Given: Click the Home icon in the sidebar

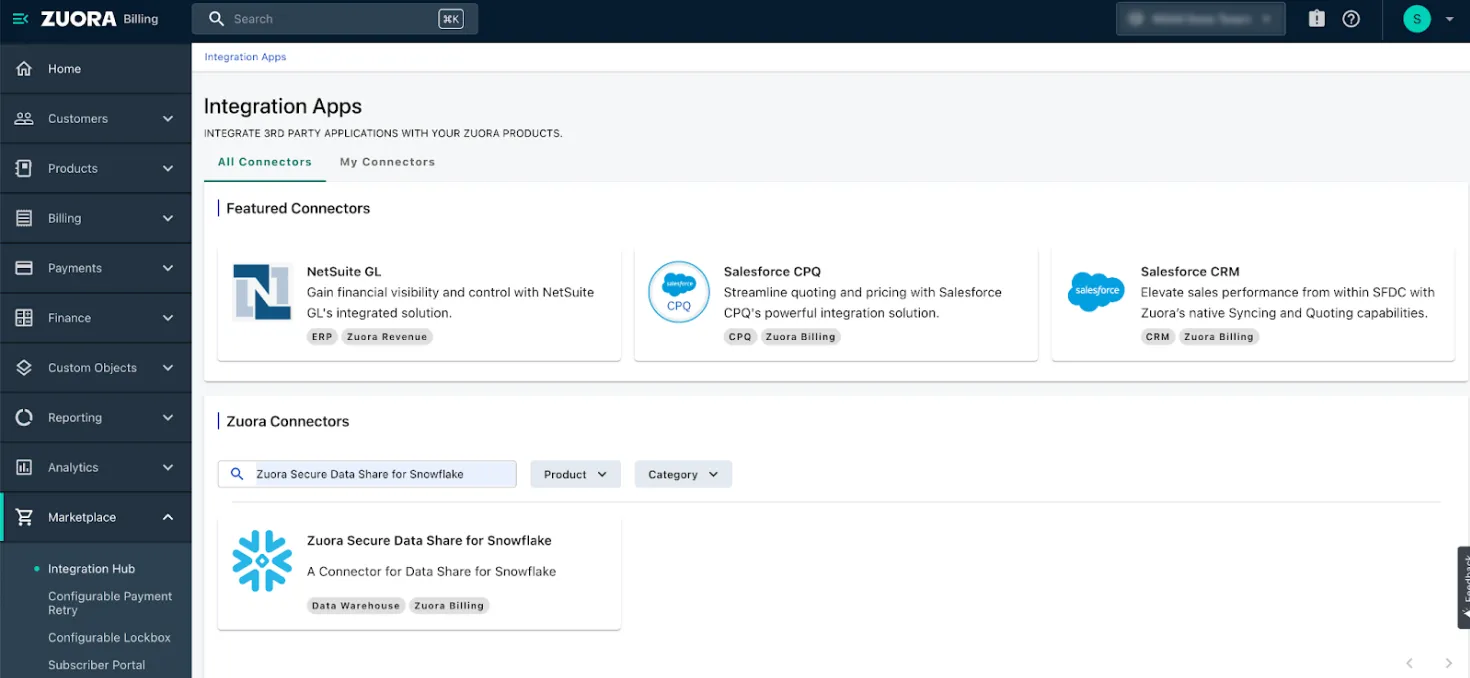Looking at the screenshot, I should pos(24,69).
